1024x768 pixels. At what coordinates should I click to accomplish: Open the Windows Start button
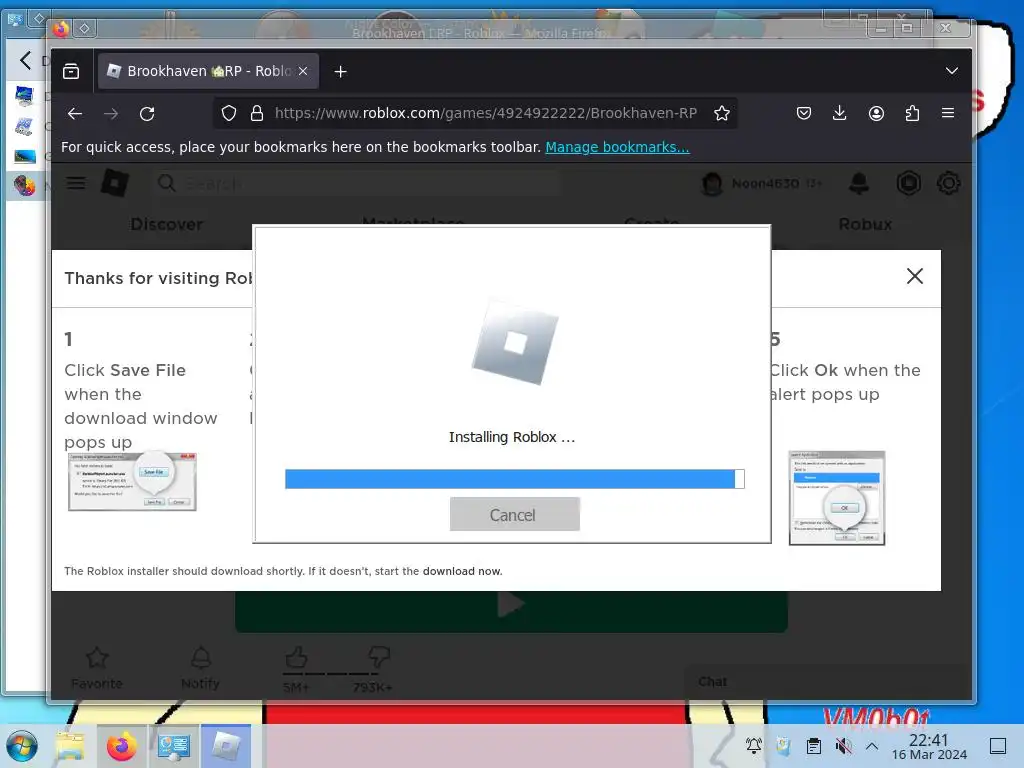[x=22, y=746]
